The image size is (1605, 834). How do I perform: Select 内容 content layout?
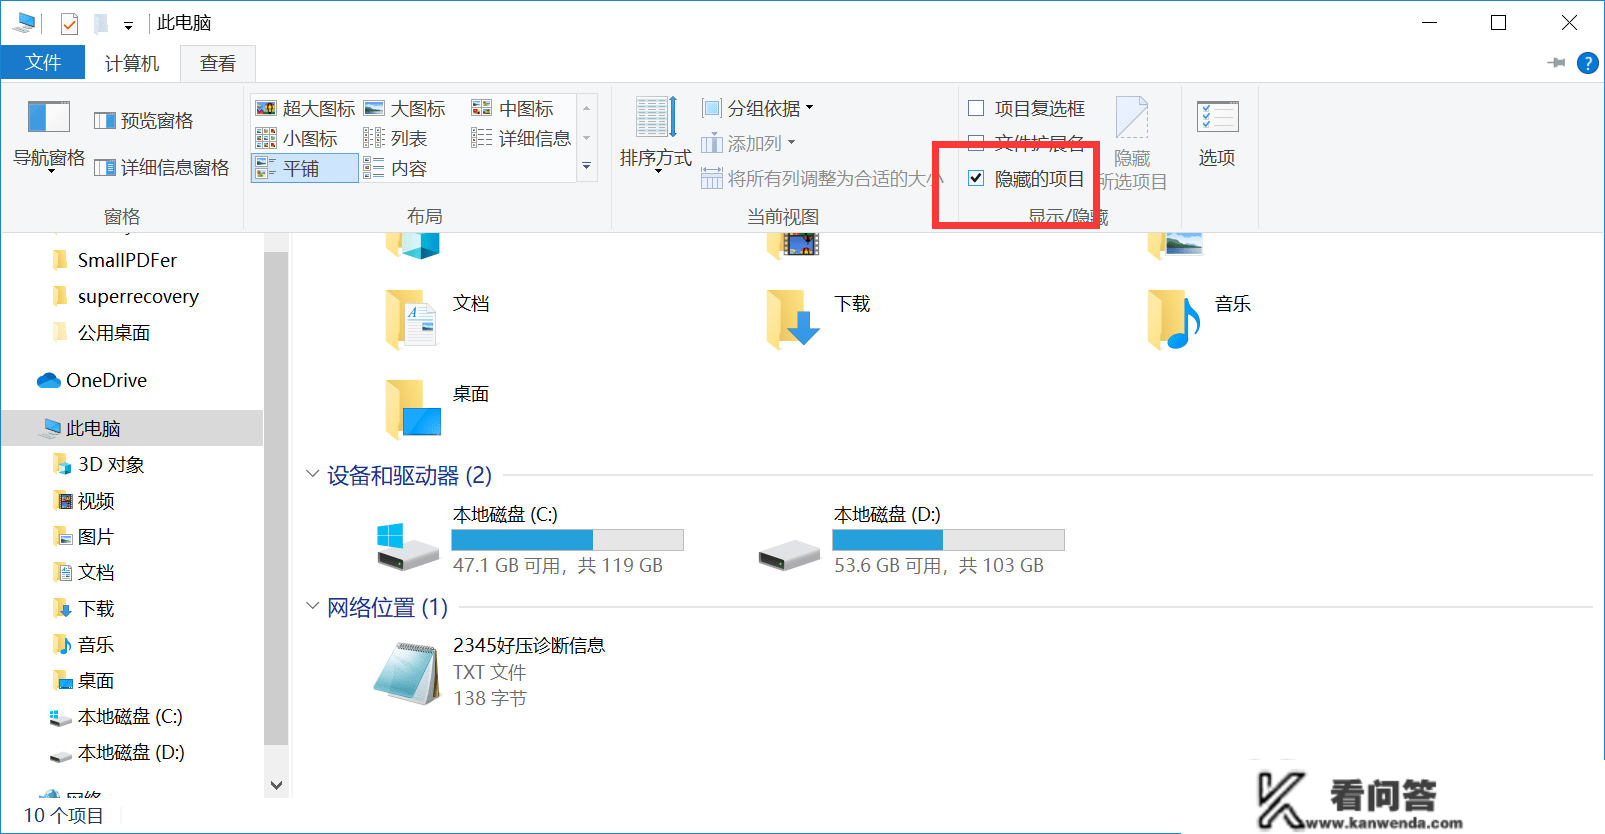pyautogui.click(x=395, y=168)
